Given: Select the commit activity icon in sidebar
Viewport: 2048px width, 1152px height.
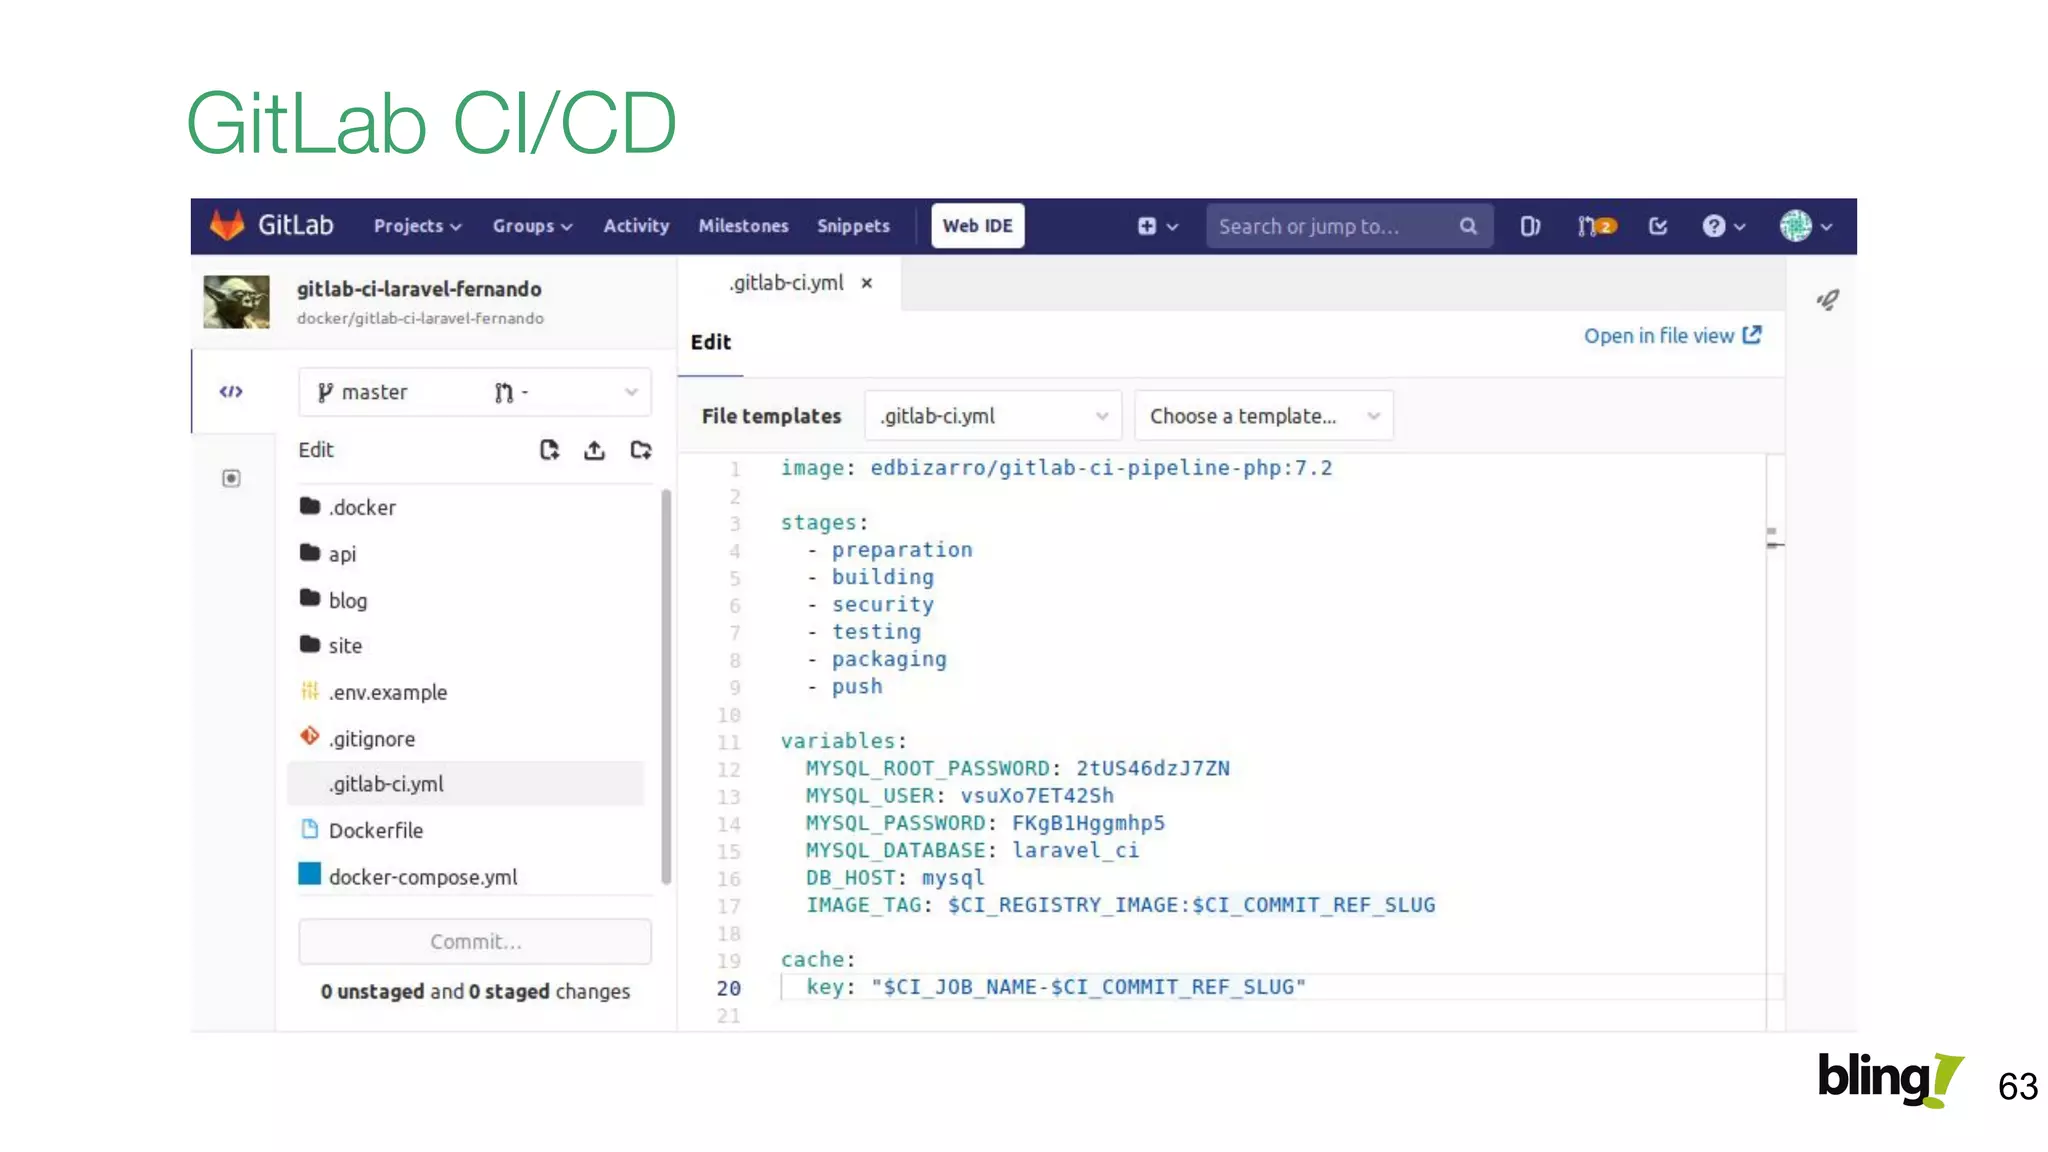Looking at the screenshot, I should pyautogui.click(x=231, y=478).
